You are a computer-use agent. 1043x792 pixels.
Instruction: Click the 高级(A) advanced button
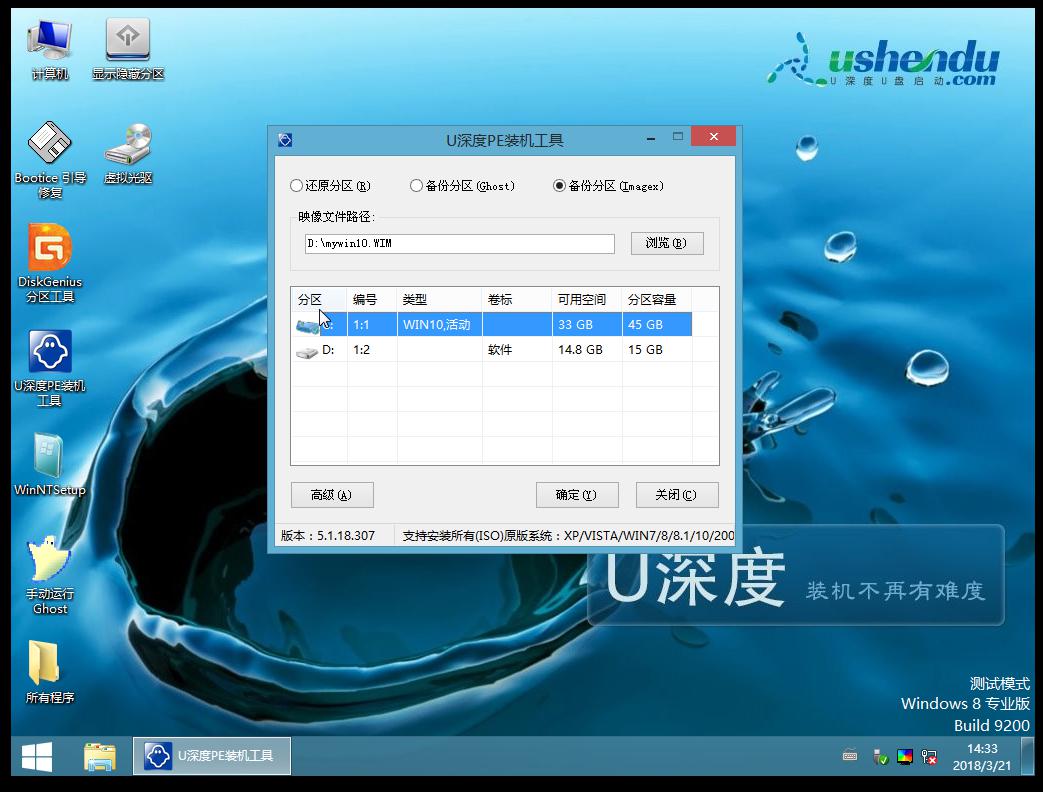tap(332, 495)
